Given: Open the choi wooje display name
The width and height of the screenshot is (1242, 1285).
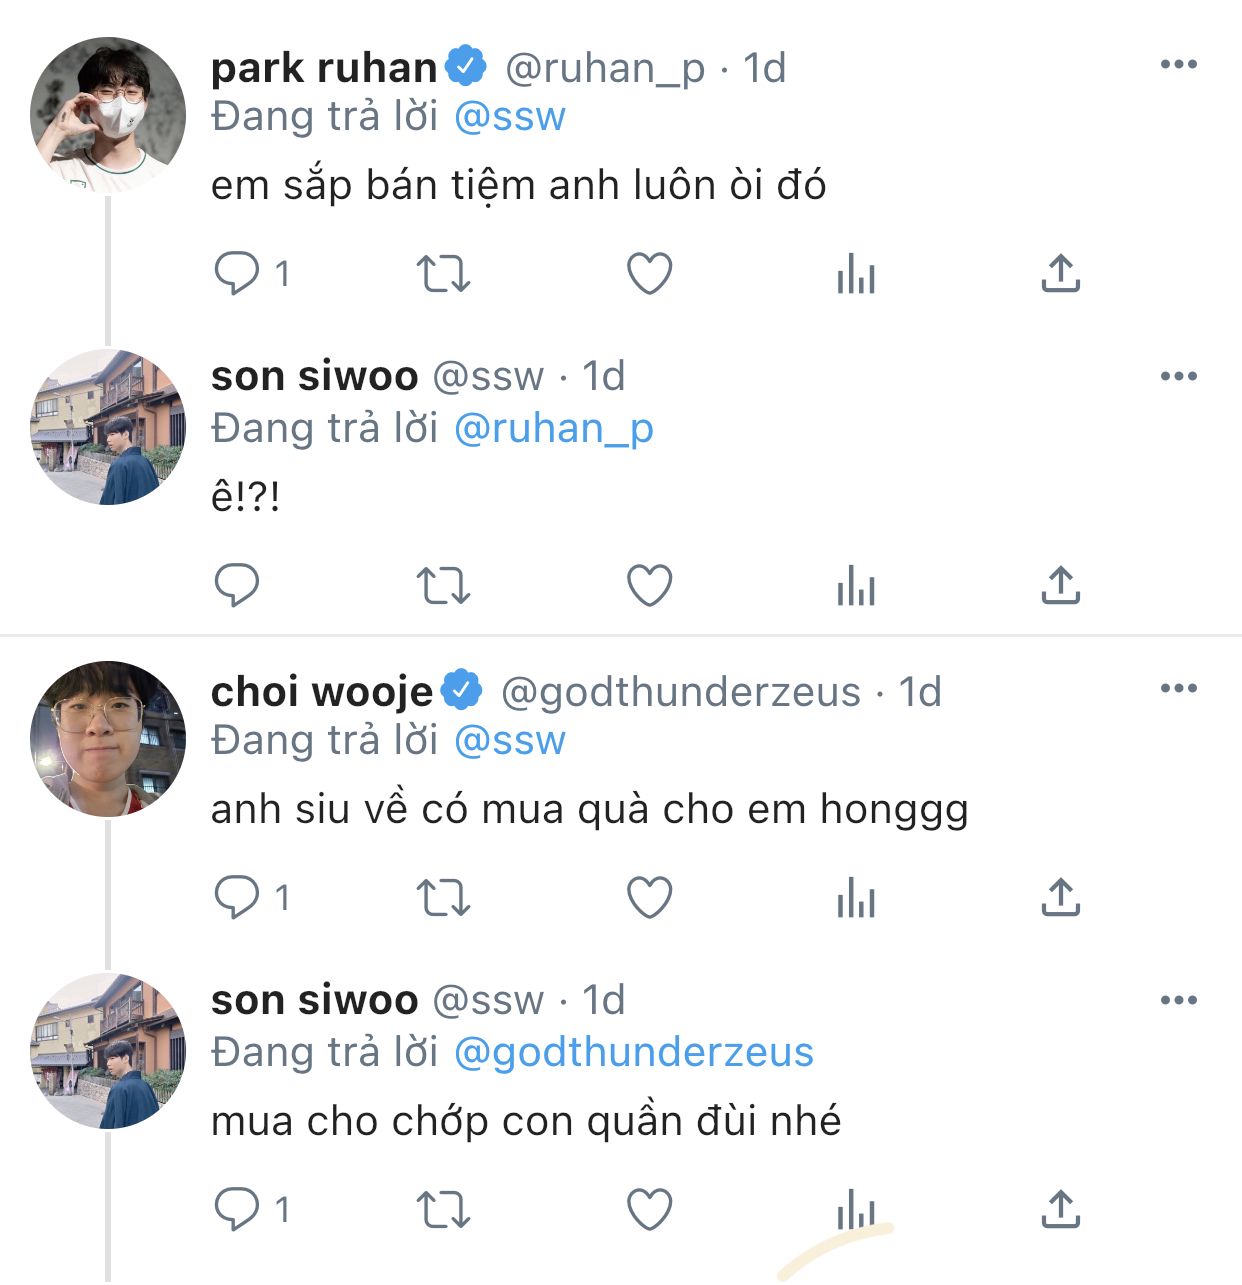Looking at the screenshot, I should point(322,691).
